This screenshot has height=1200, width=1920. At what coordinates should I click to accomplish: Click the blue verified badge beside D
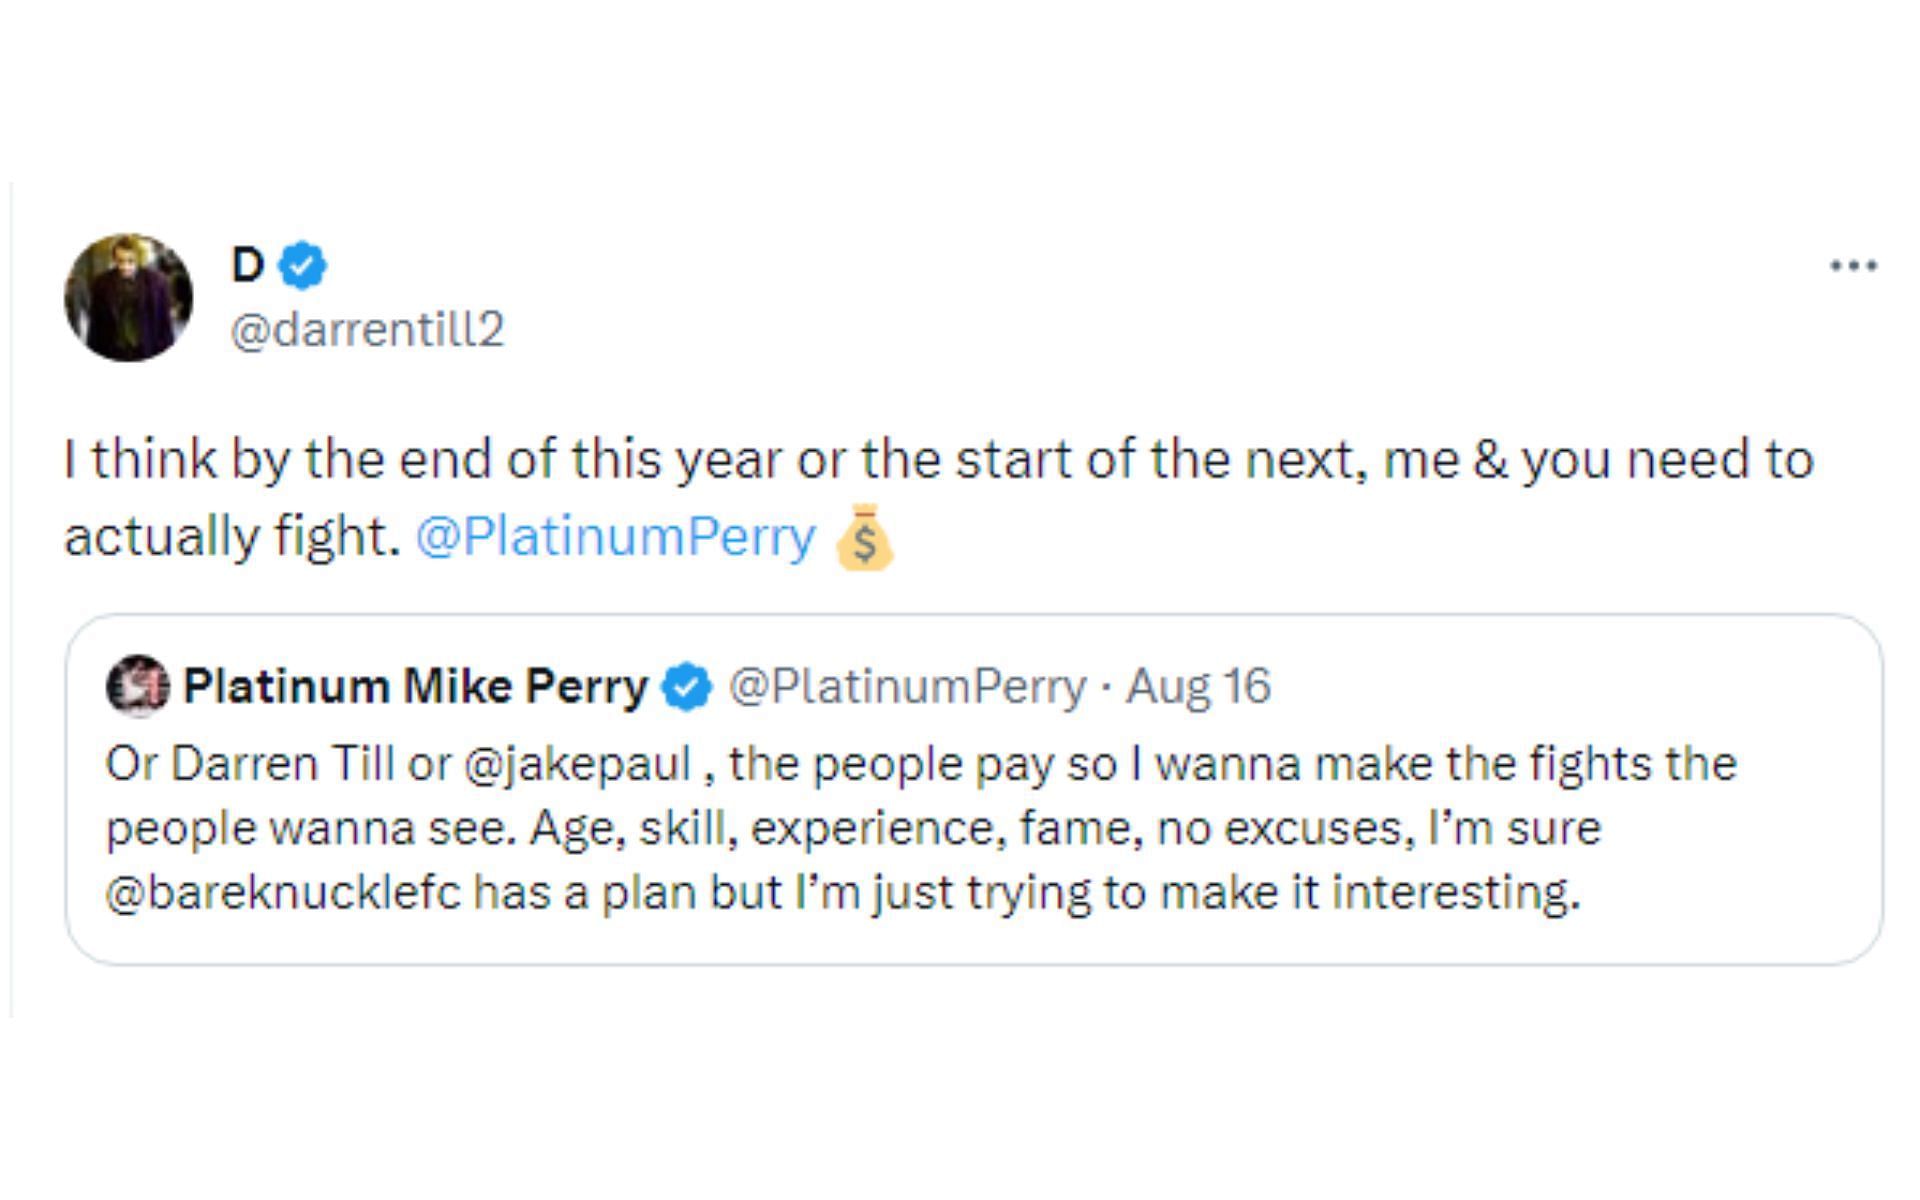pyautogui.click(x=303, y=266)
